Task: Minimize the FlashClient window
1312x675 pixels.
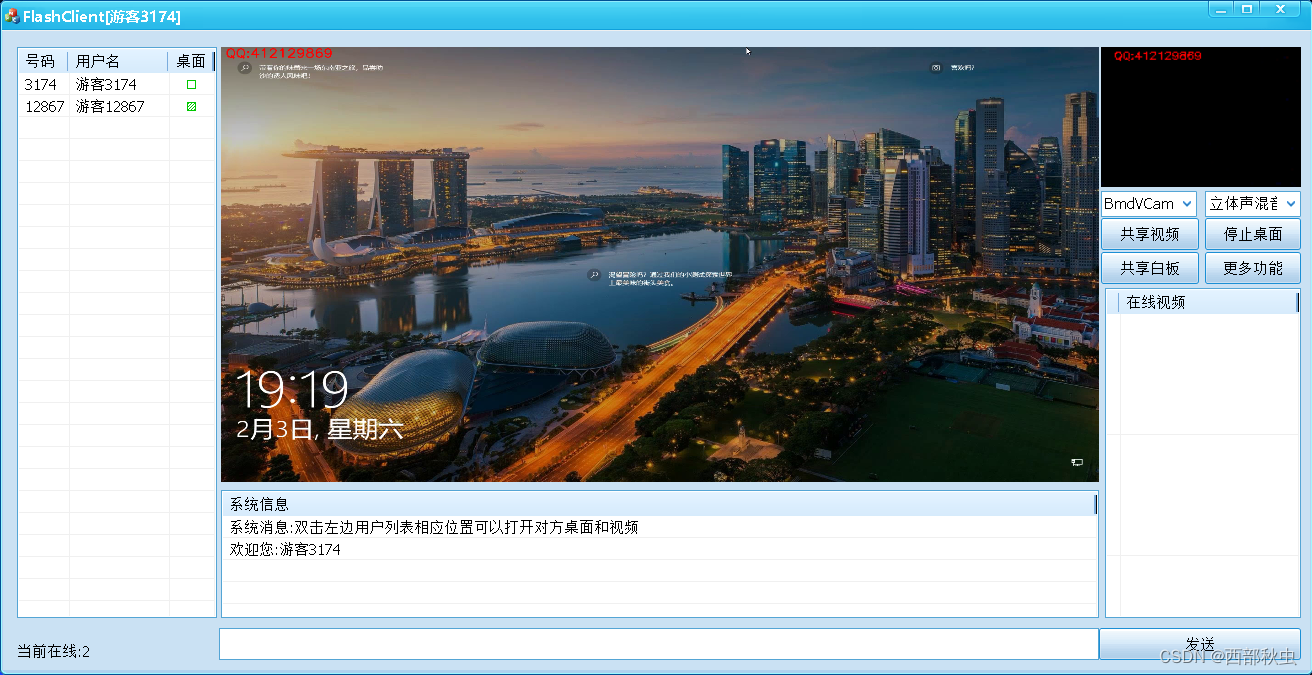Action: coord(1222,9)
